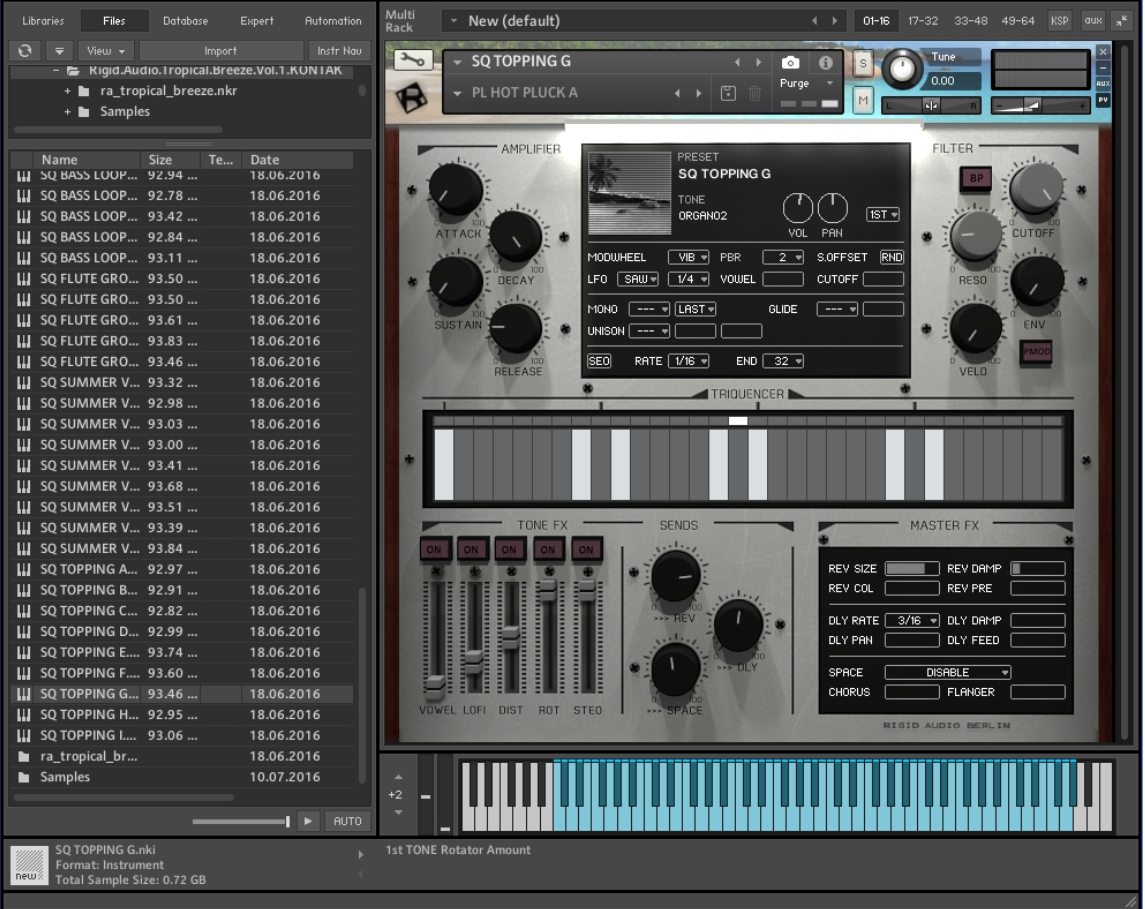Screen dimensions: 1145x909
Task: Toggle the AUTO preview button
Action: click(348, 821)
